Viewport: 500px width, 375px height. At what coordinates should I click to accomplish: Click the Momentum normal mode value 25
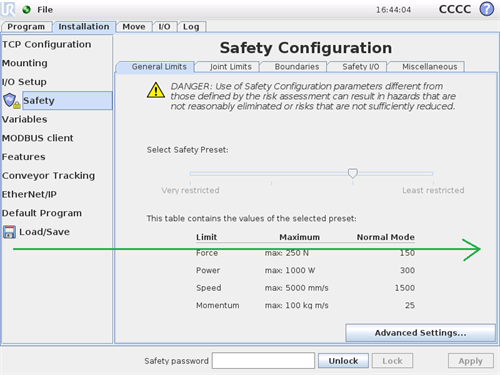tap(410, 305)
